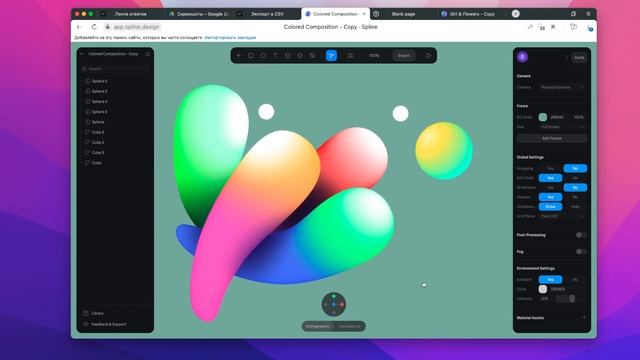Set Soft Orbit to No
Image resolution: width=640 pixels, height=360 pixels.
point(575,178)
